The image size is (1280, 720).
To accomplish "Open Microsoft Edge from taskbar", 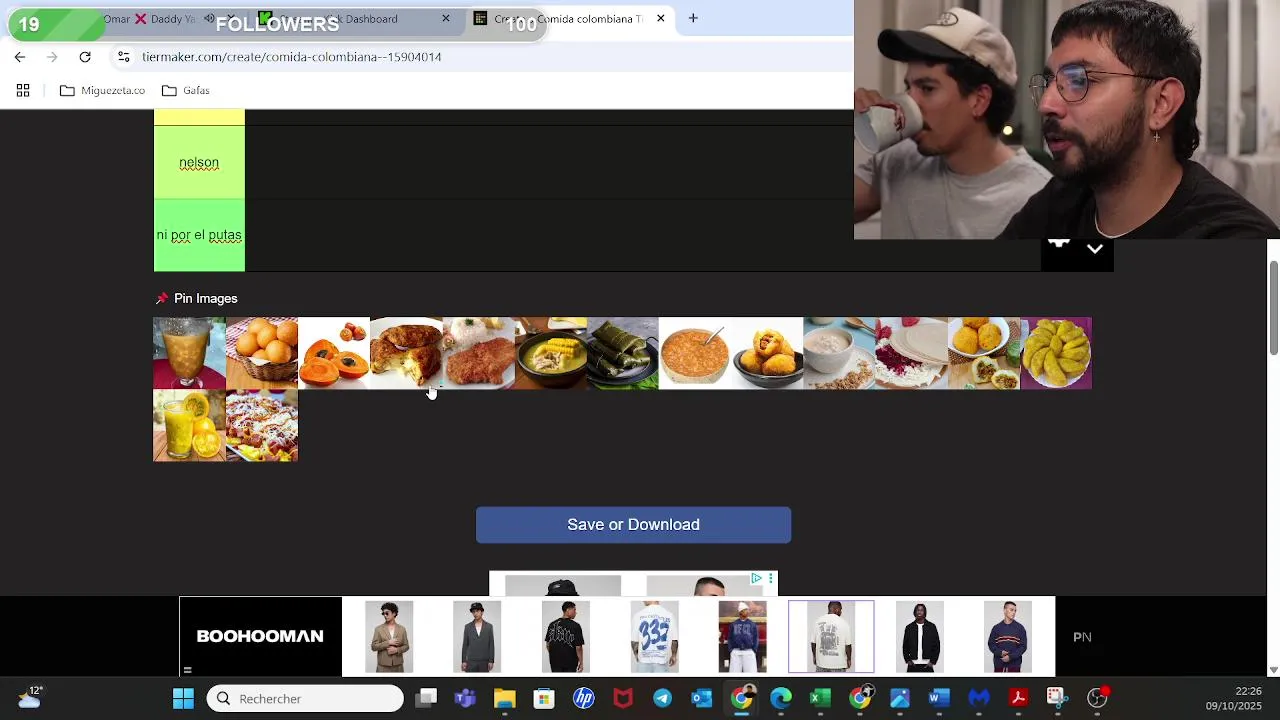I will [781, 698].
